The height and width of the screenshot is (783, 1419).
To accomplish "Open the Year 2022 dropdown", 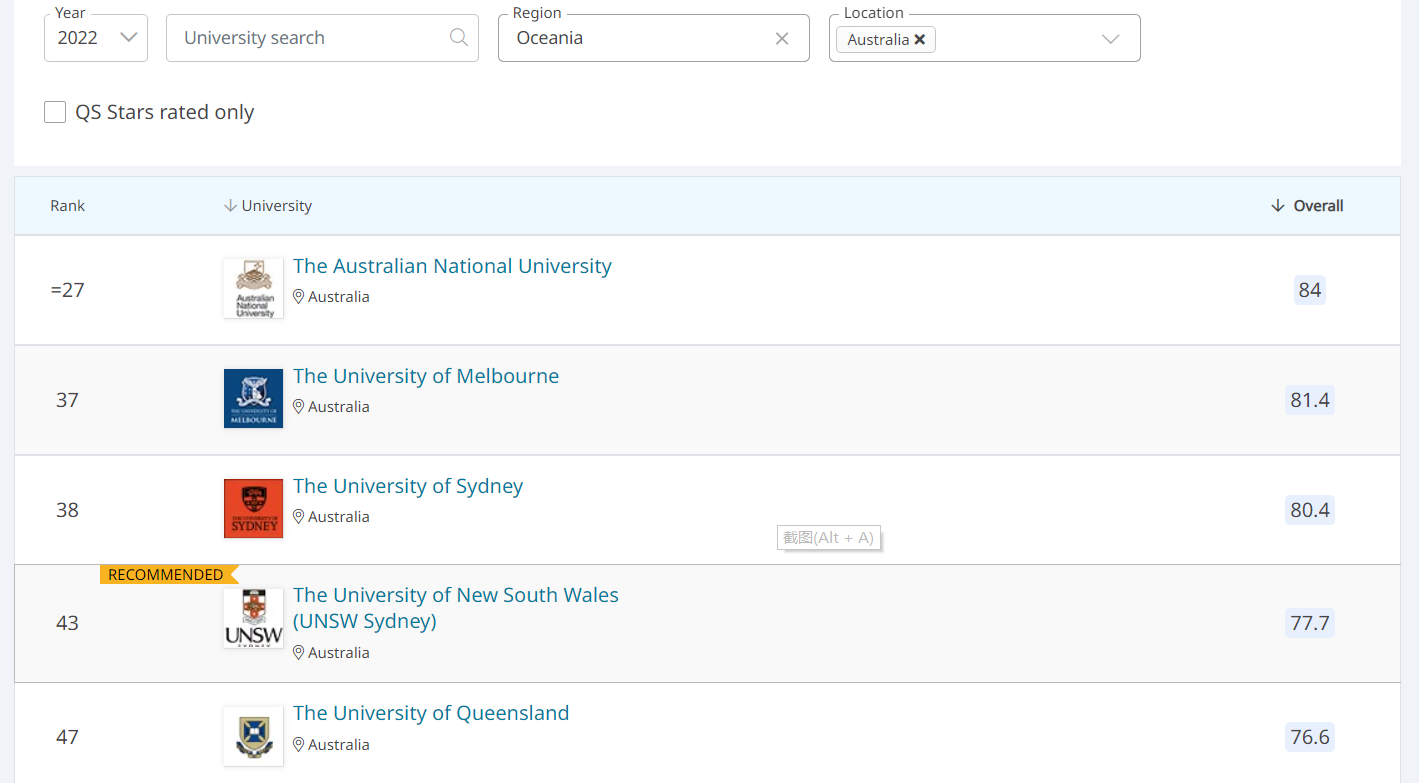I will 96,38.
